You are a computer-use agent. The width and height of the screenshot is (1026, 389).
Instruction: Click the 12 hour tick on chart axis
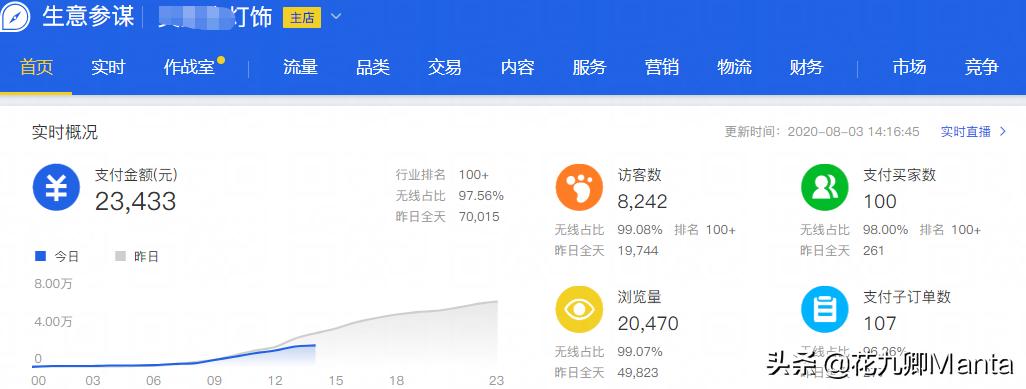click(x=275, y=380)
